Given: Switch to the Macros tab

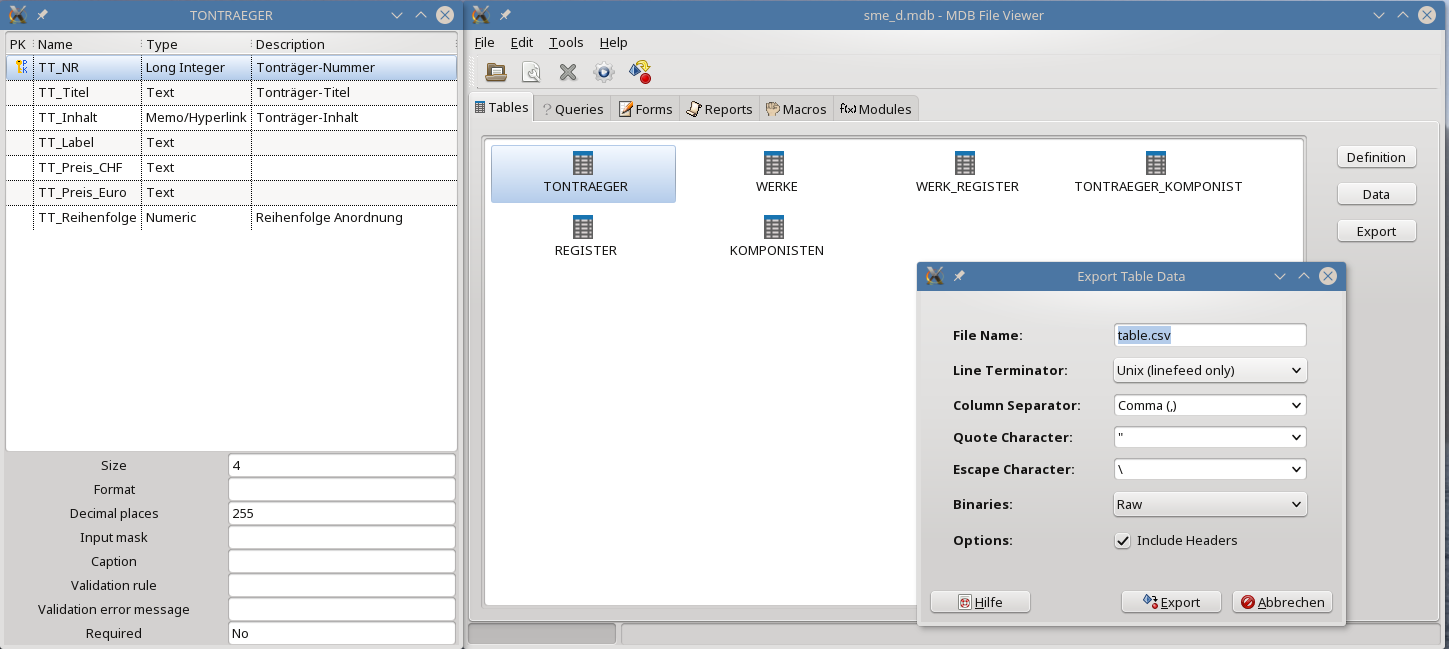Looking at the screenshot, I should point(797,109).
